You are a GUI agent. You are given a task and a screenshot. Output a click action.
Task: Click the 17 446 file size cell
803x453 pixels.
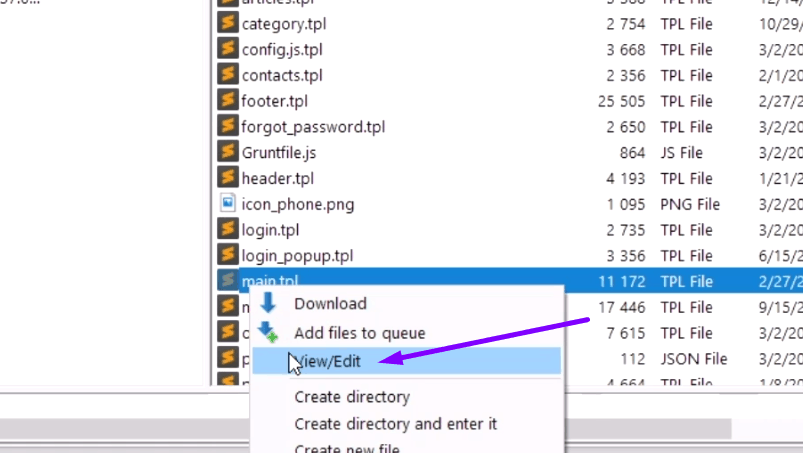point(621,308)
